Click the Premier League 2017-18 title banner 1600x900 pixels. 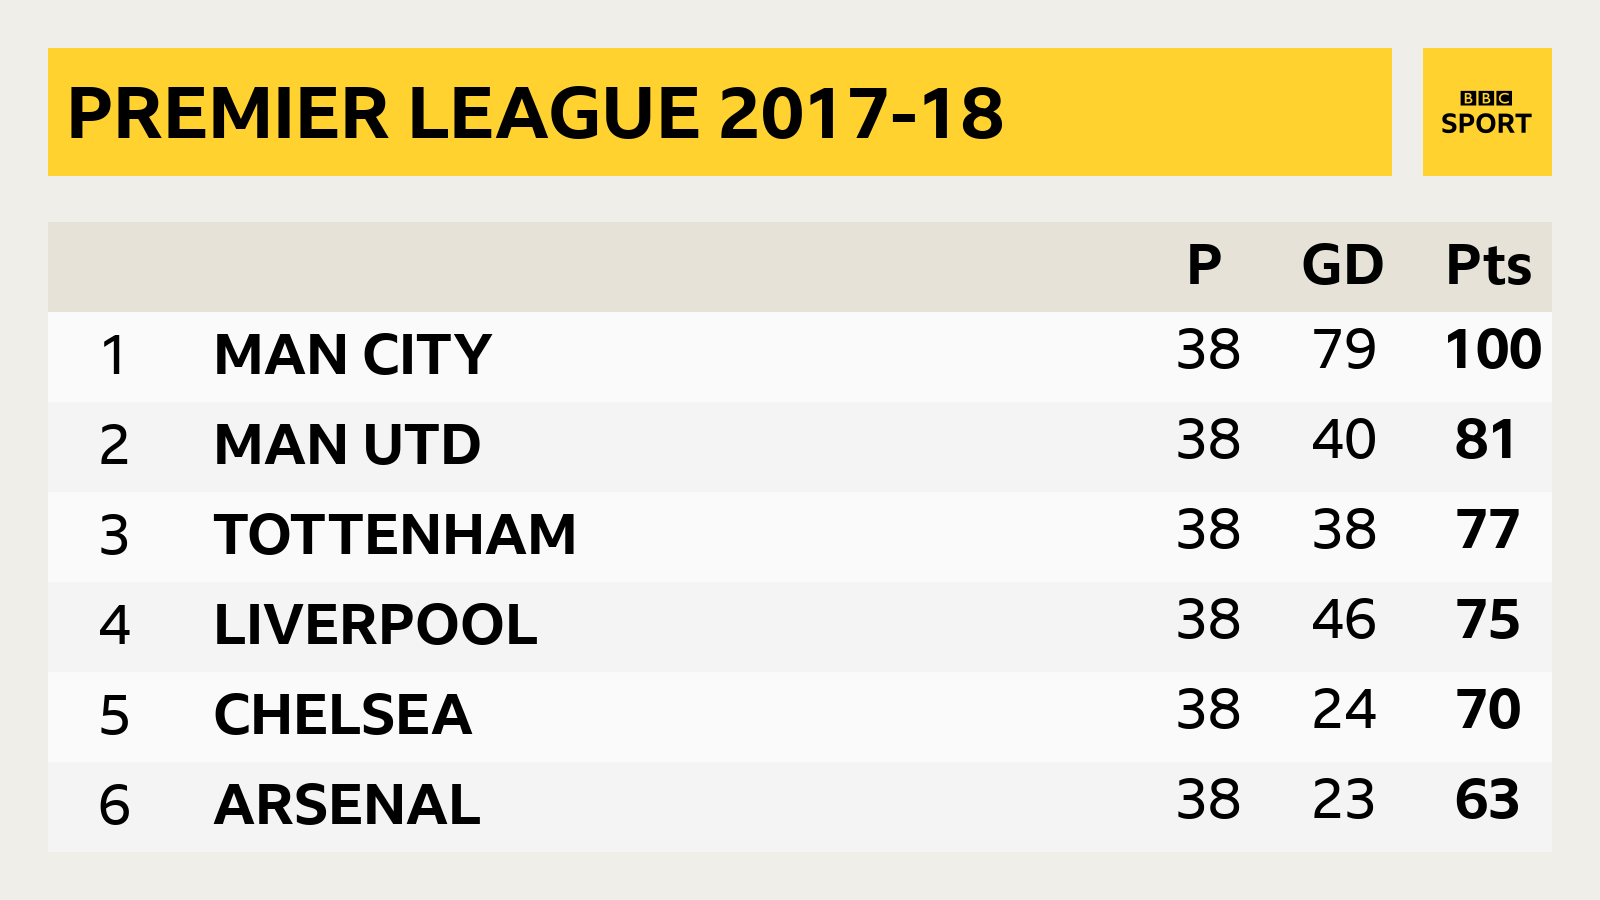pyautogui.click(x=720, y=112)
